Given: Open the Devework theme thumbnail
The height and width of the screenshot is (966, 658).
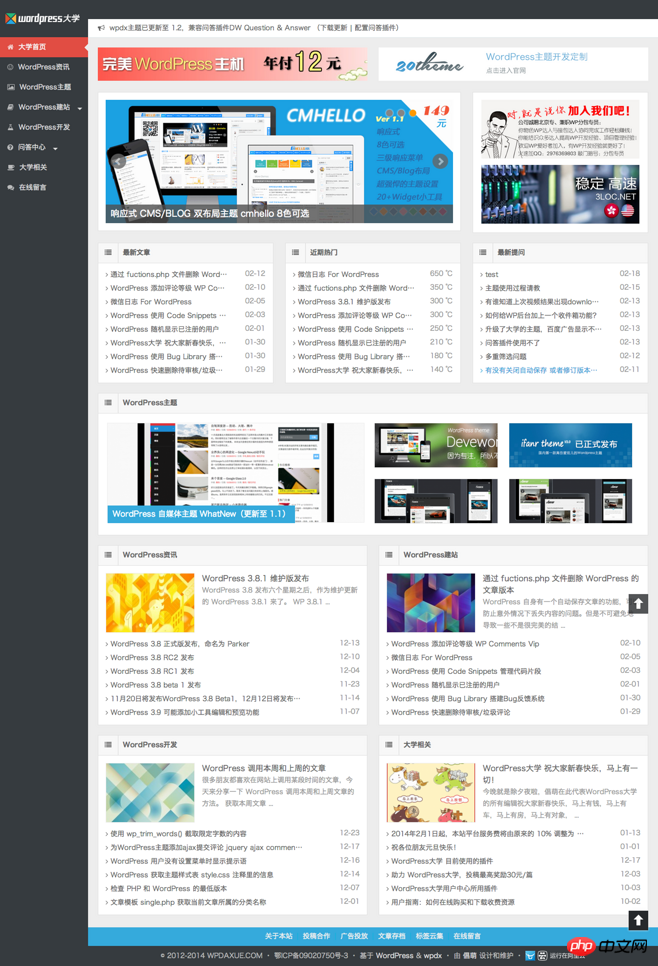Looking at the screenshot, I should click(436, 445).
